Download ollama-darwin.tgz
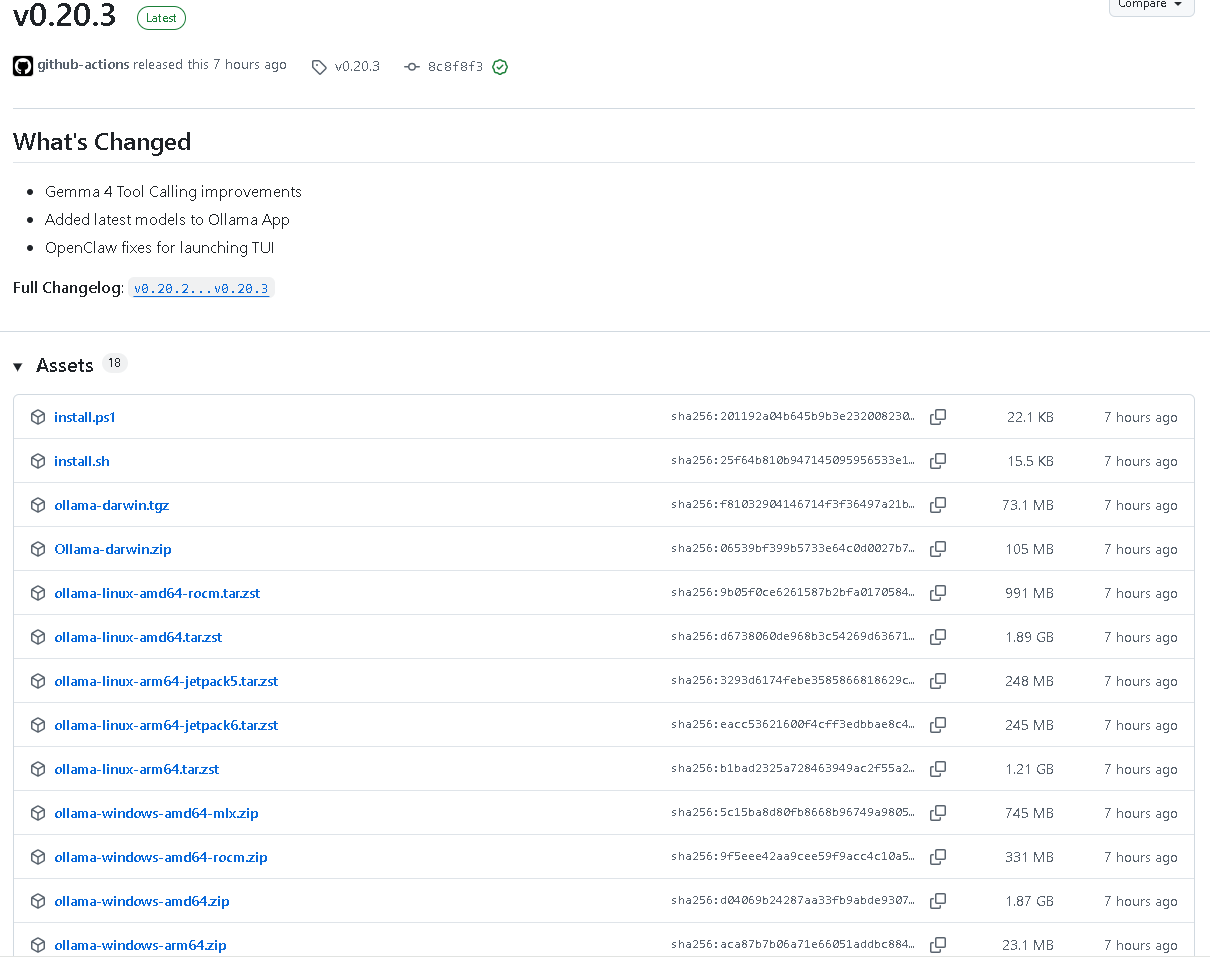This screenshot has height=957, width=1210. point(112,505)
